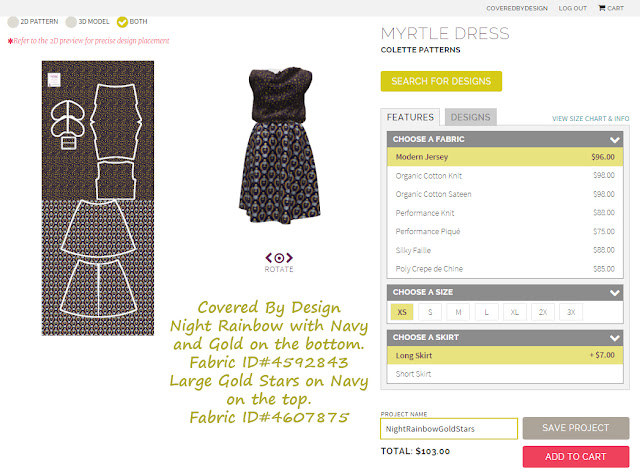Collapse the Choose a Skirt section
This screenshot has height=469, width=640.
click(614, 338)
